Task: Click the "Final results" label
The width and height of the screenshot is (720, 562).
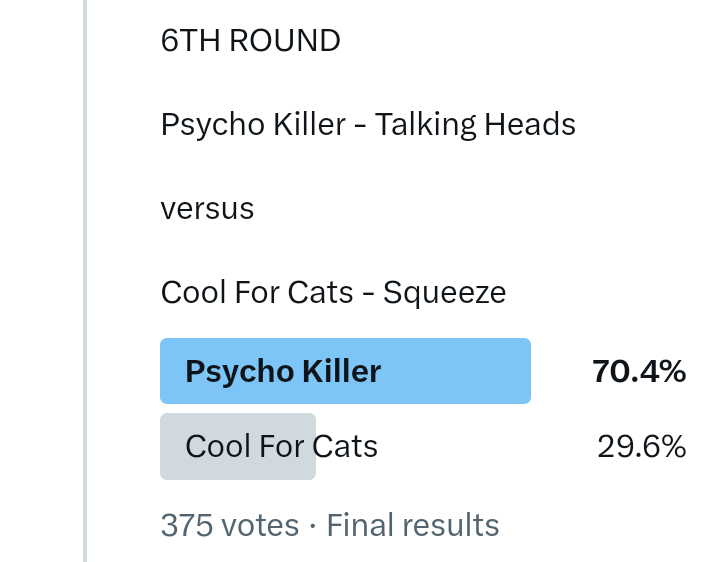Action: point(413,525)
